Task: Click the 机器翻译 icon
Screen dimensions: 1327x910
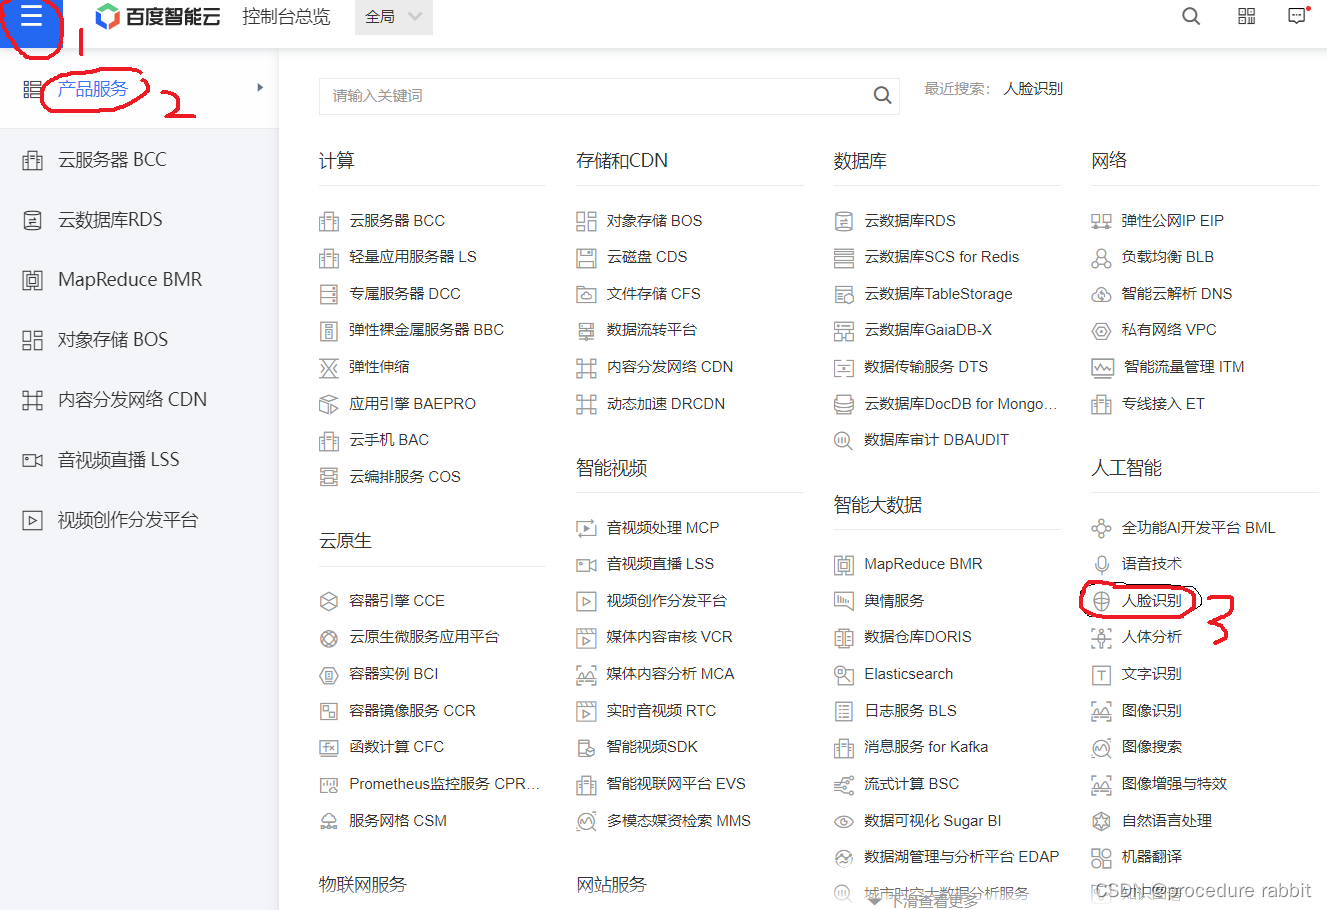Action: [x=1101, y=858]
